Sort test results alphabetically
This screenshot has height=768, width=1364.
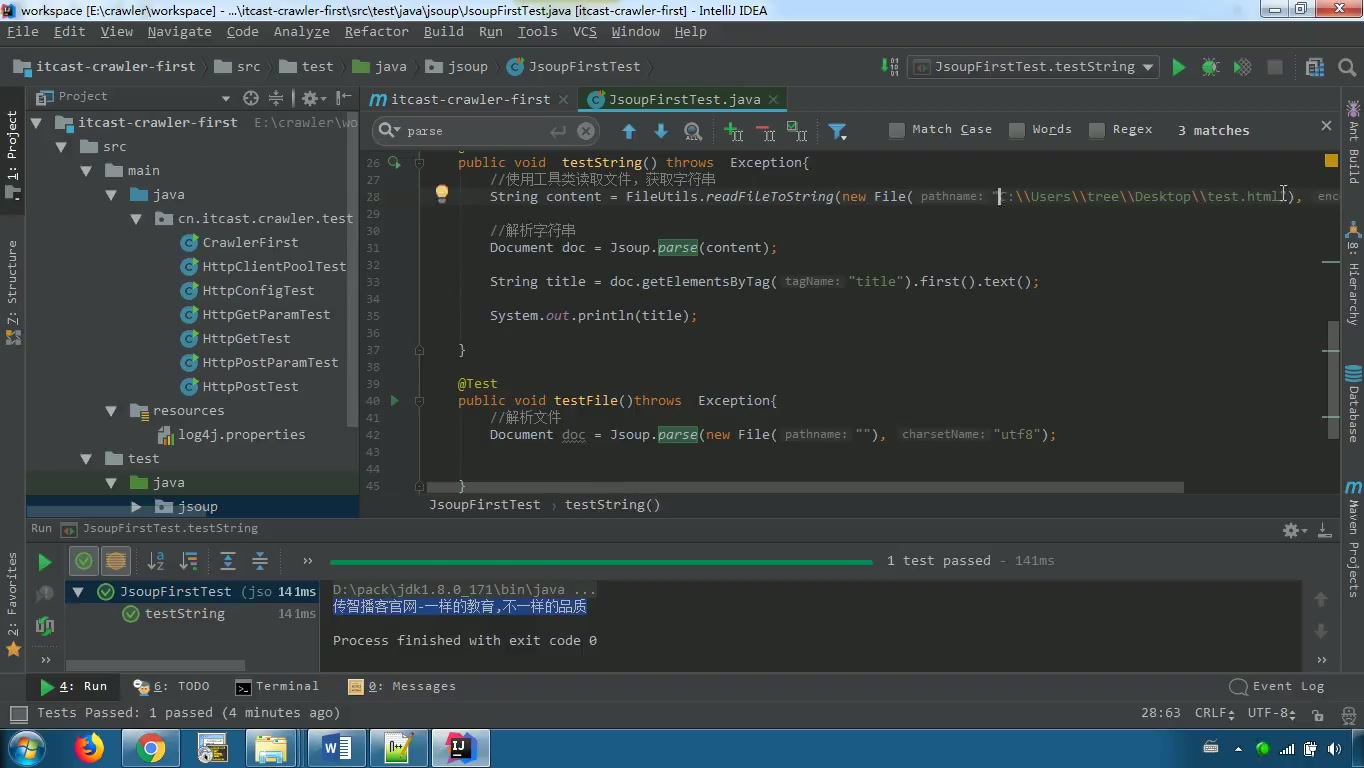156,561
